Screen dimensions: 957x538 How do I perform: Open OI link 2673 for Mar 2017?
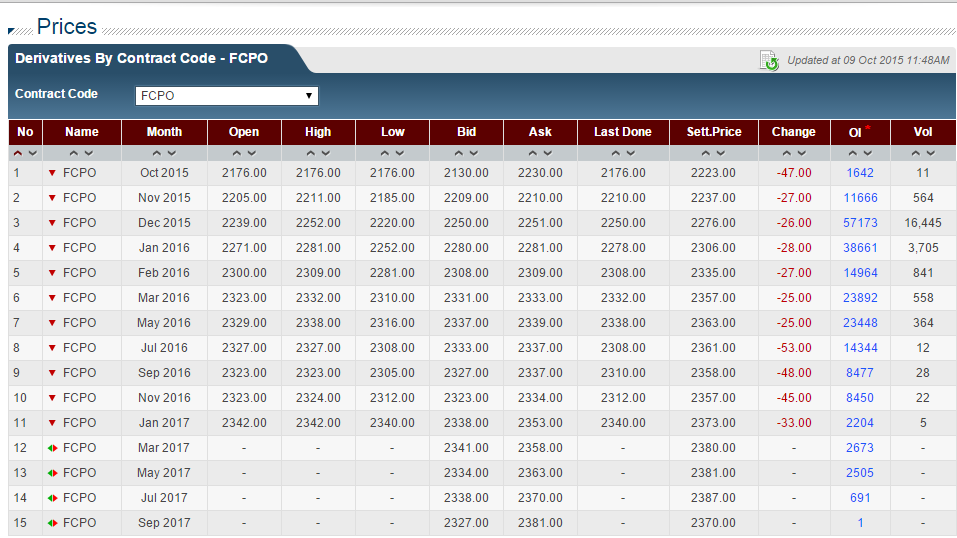pos(860,448)
